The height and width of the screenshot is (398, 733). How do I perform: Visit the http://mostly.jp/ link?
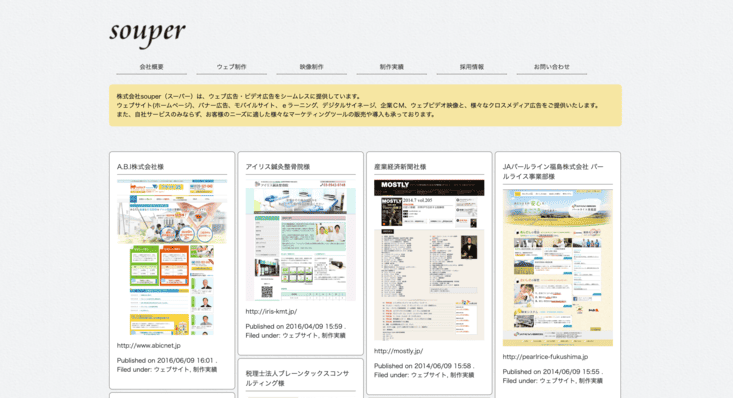(398, 351)
